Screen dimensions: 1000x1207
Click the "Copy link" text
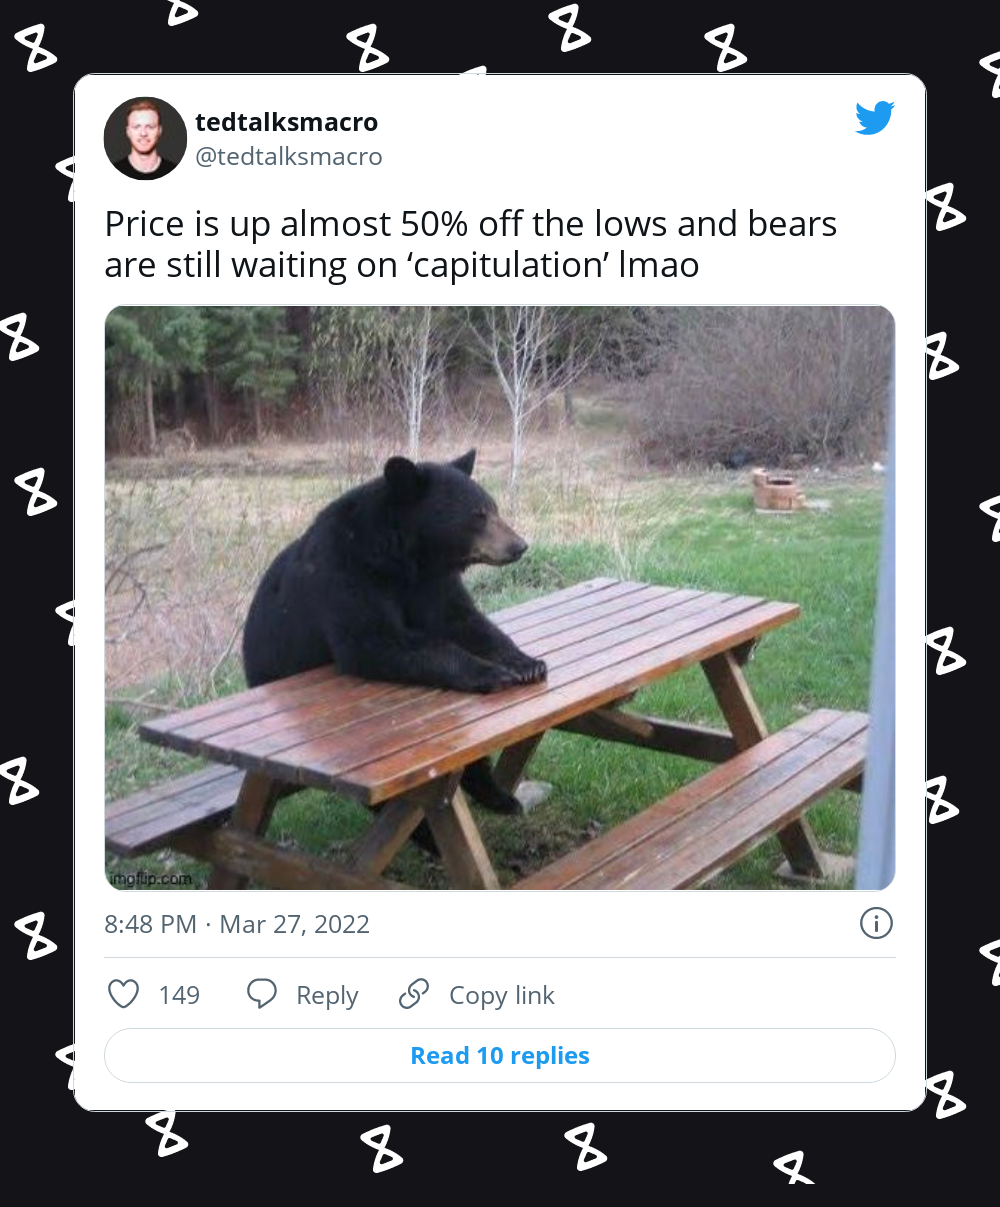point(501,995)
